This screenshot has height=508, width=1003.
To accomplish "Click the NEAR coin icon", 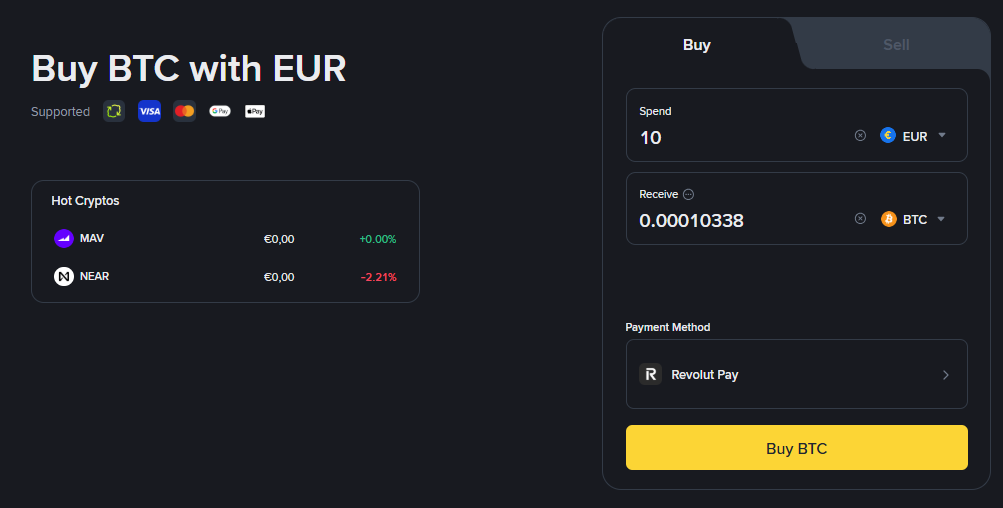I will click(x=64, y=276).
